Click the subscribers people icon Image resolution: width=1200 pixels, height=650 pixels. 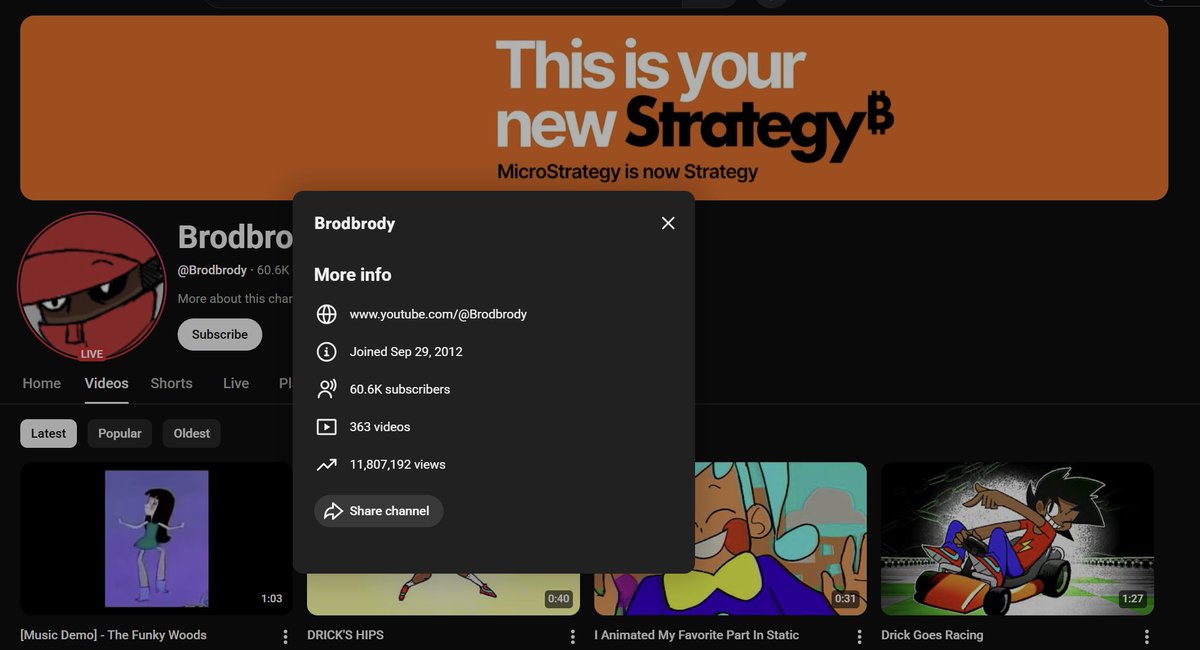(x=326, y=389)
